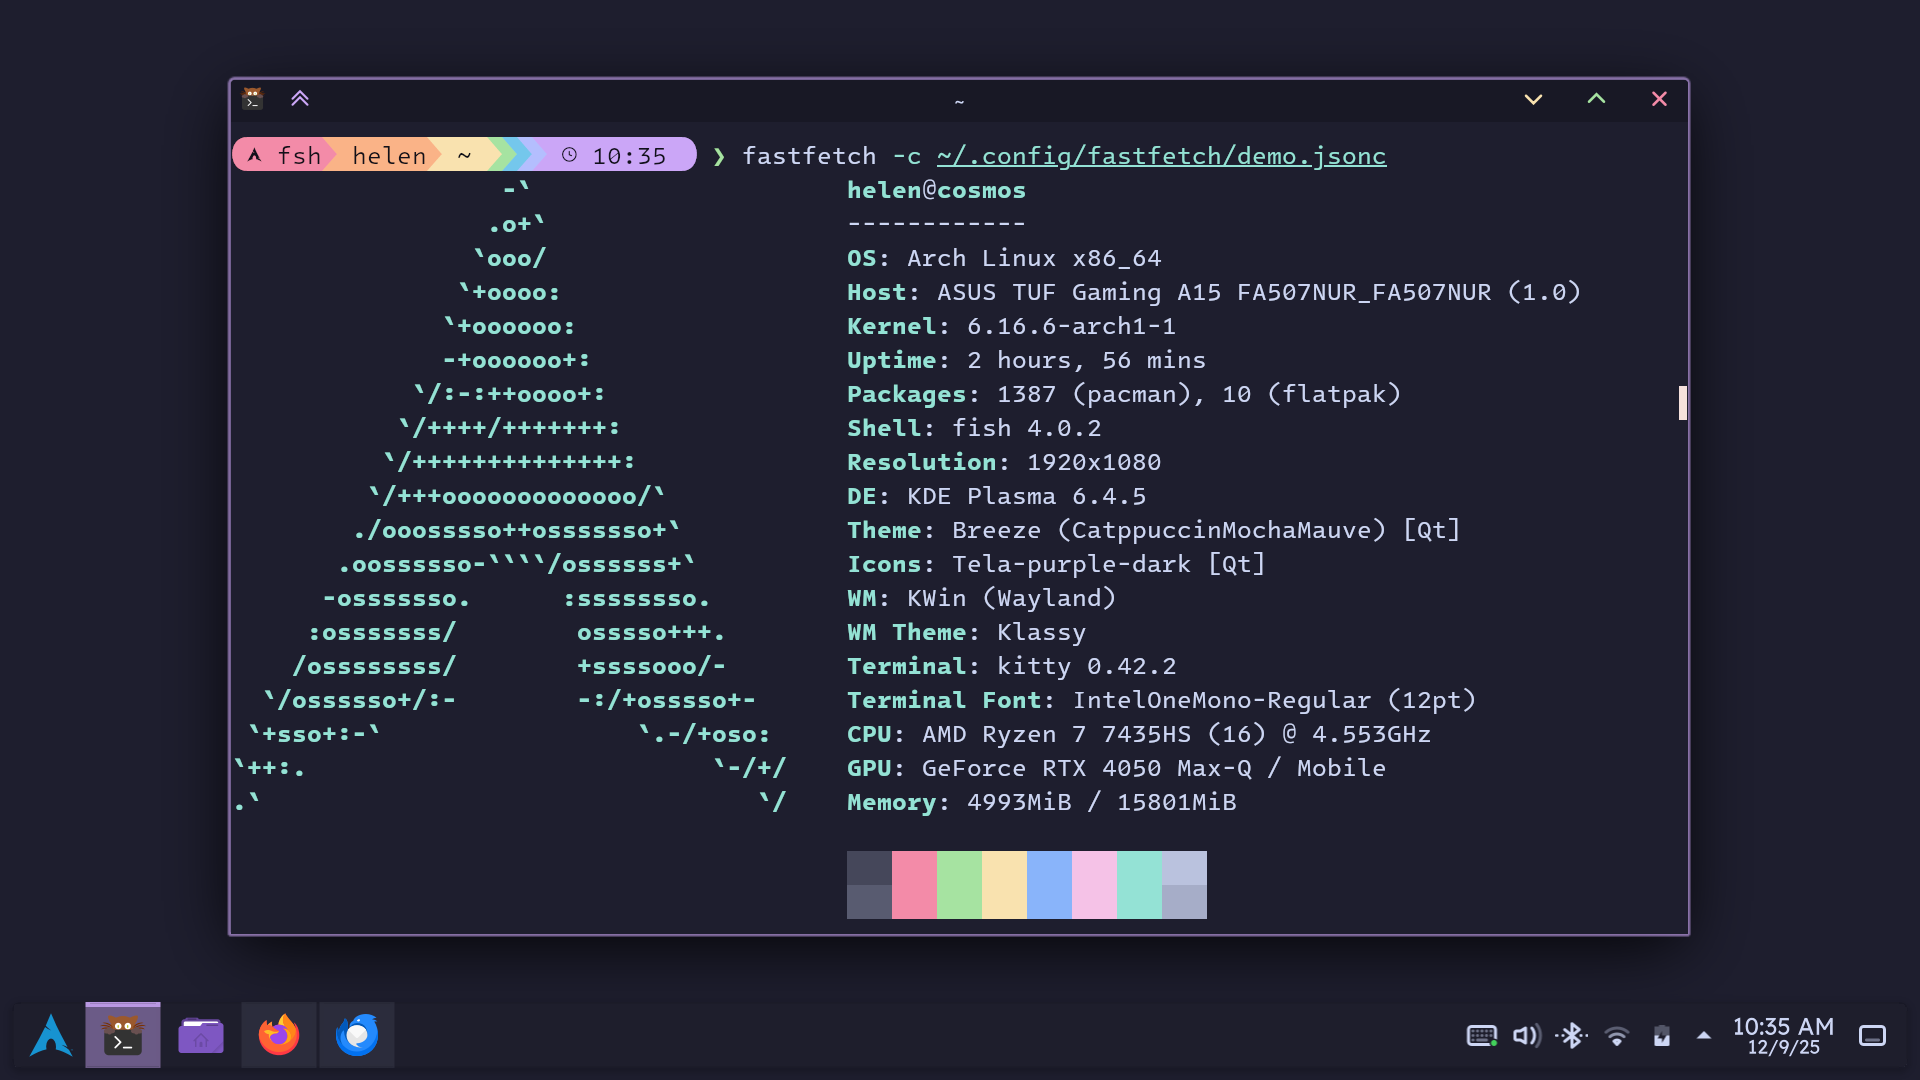Launch Thunderbird from the taskbar
Viewport: 1920px width, 1080px height.
(357, 1035)
